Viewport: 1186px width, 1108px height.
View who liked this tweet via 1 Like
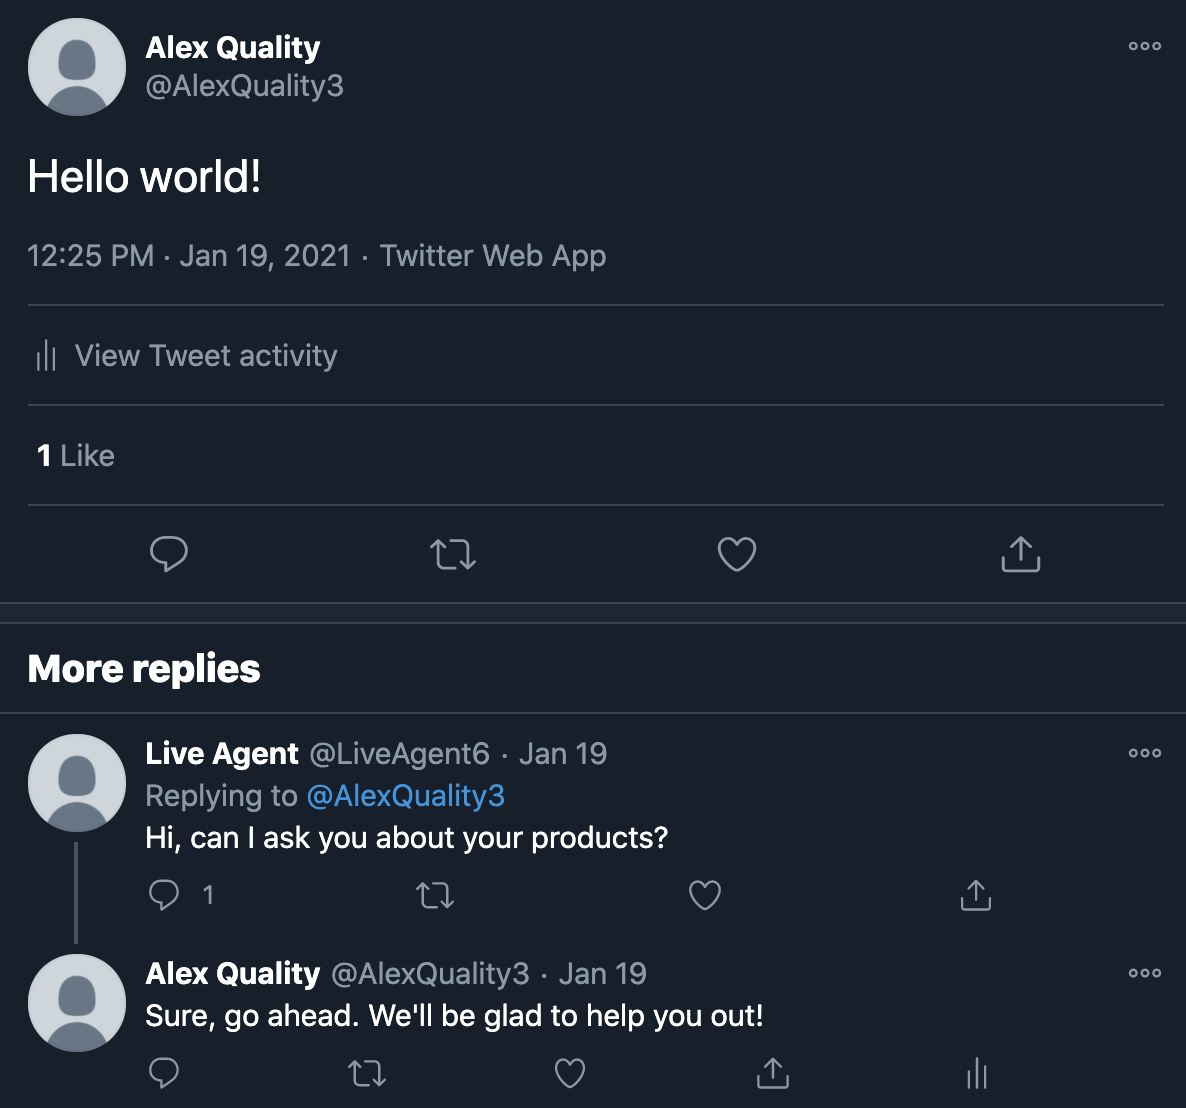click(72, 455)
